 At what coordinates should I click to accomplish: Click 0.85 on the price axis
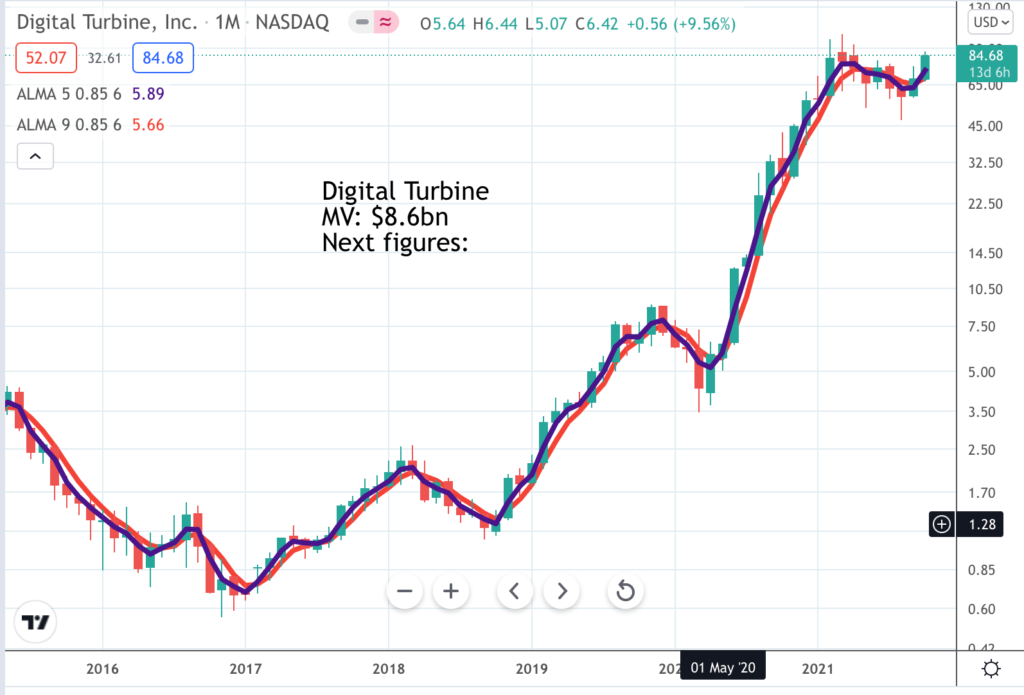(982, 570)
